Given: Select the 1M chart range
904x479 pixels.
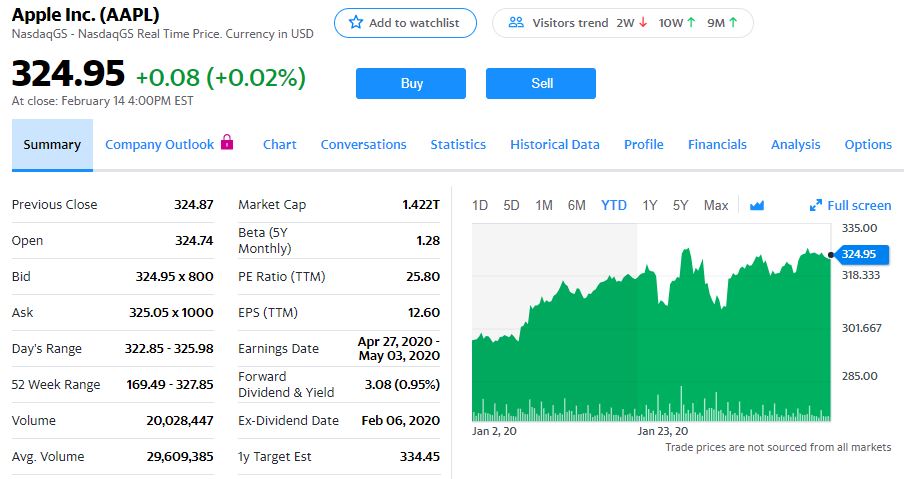Looking at the screenshot, I should pyautogui.click(x=544, y=205).
